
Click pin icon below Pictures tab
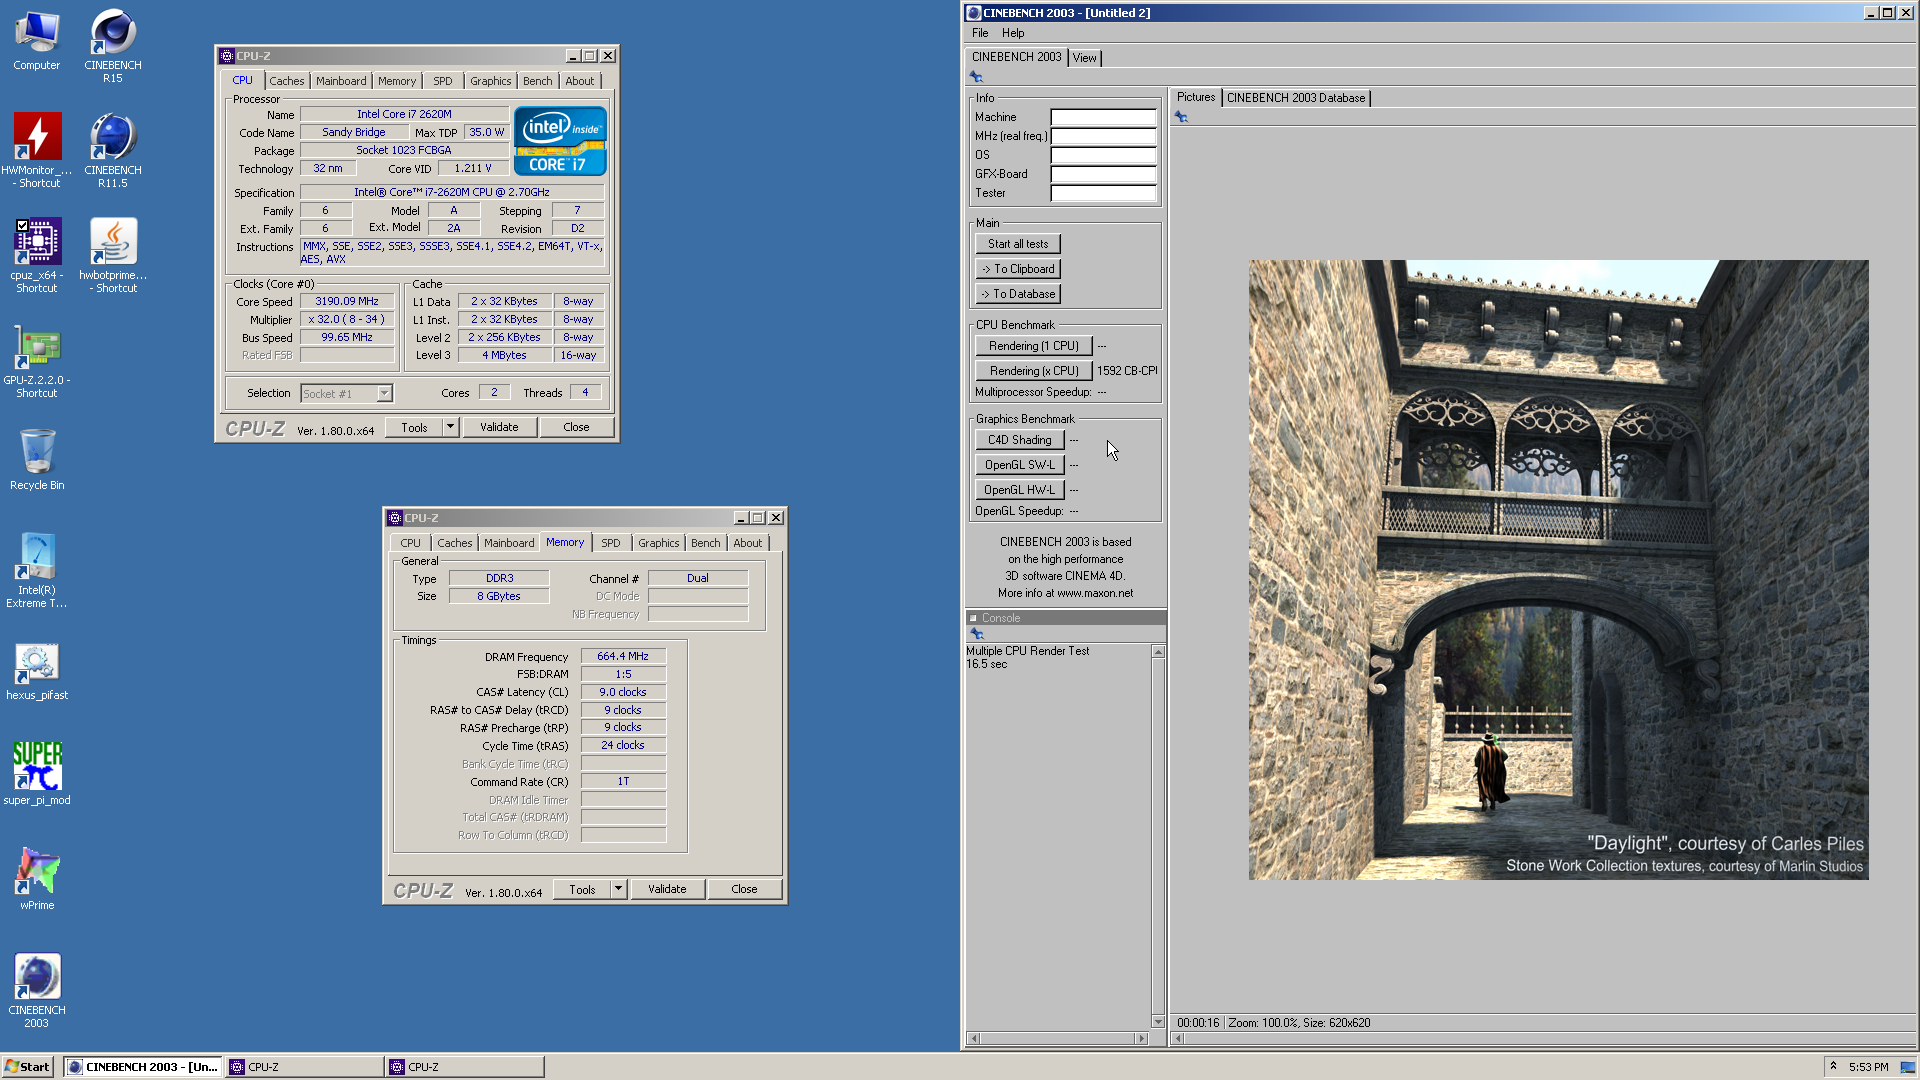[x=1181, y=117]
